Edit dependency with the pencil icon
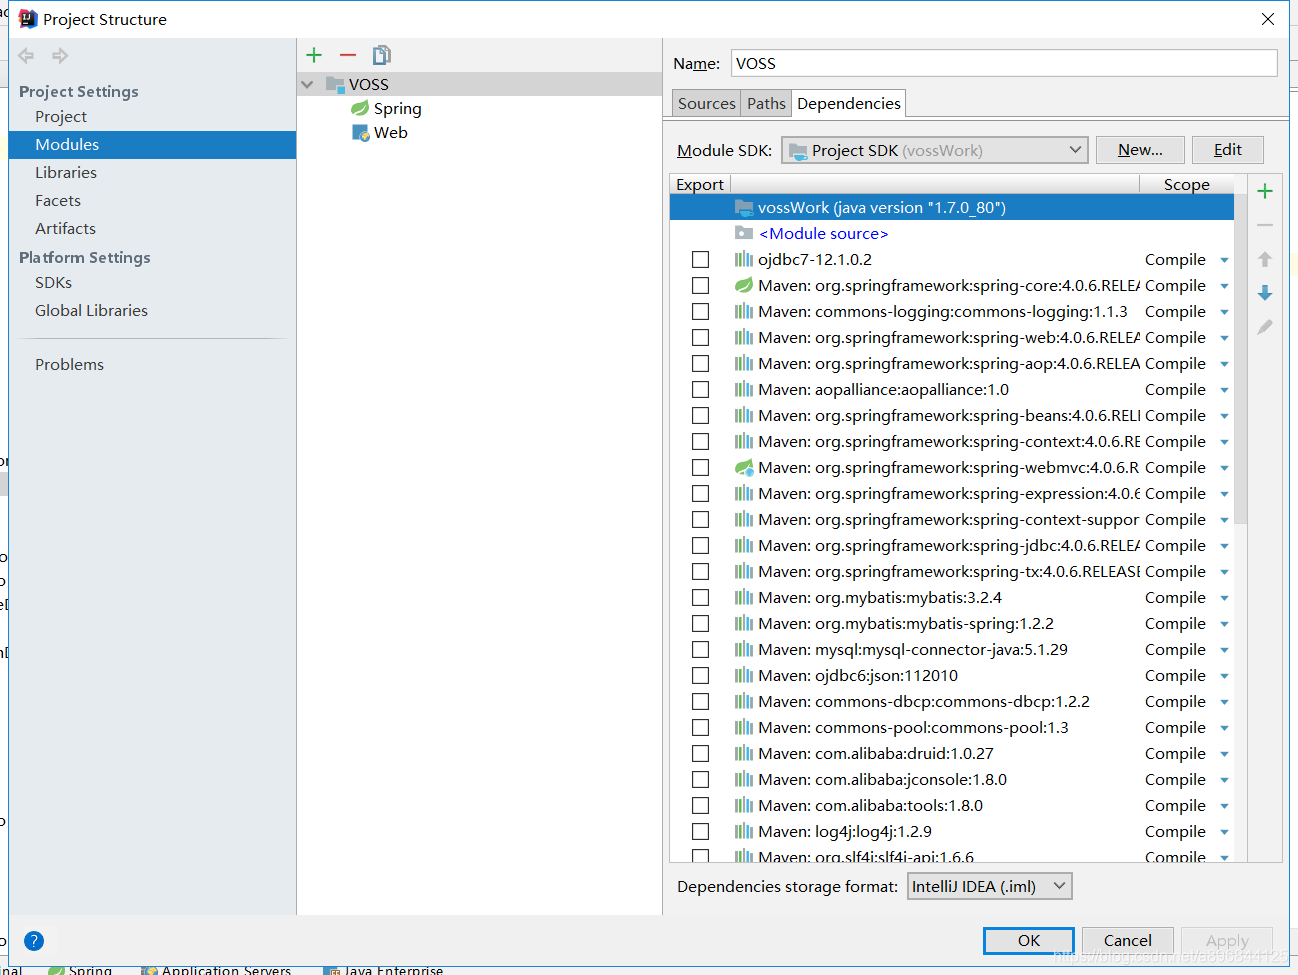This screenshot has width=1298, height=975. click(1265, 327)
